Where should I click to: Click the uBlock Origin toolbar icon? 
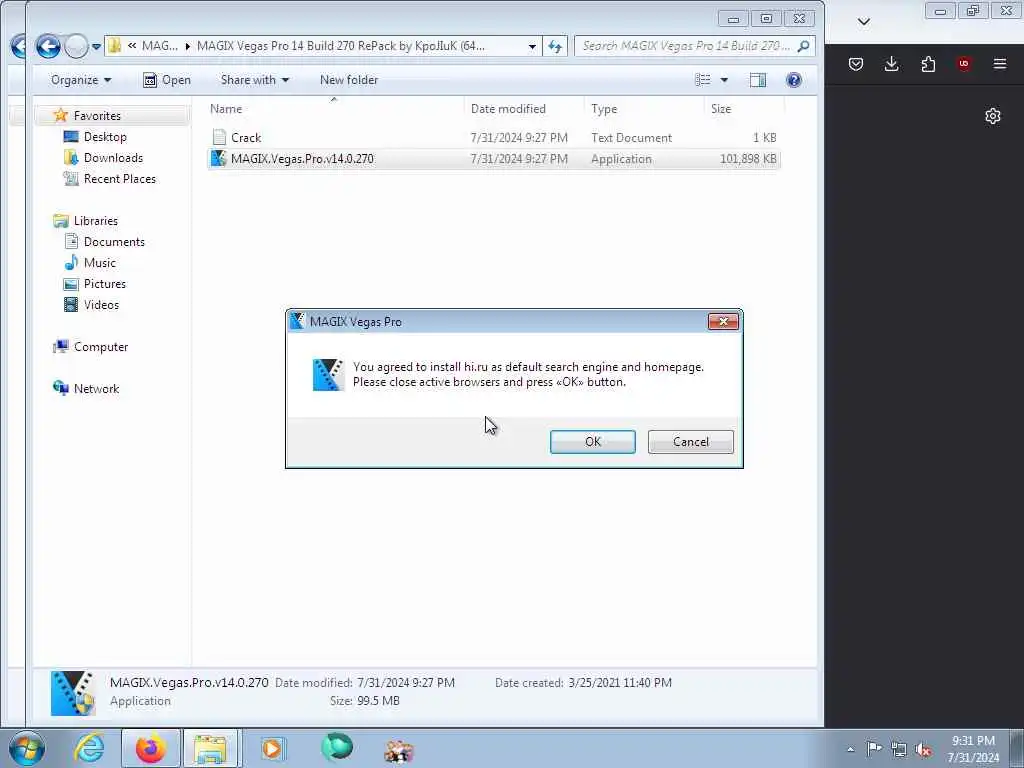(x=963, y=64)
